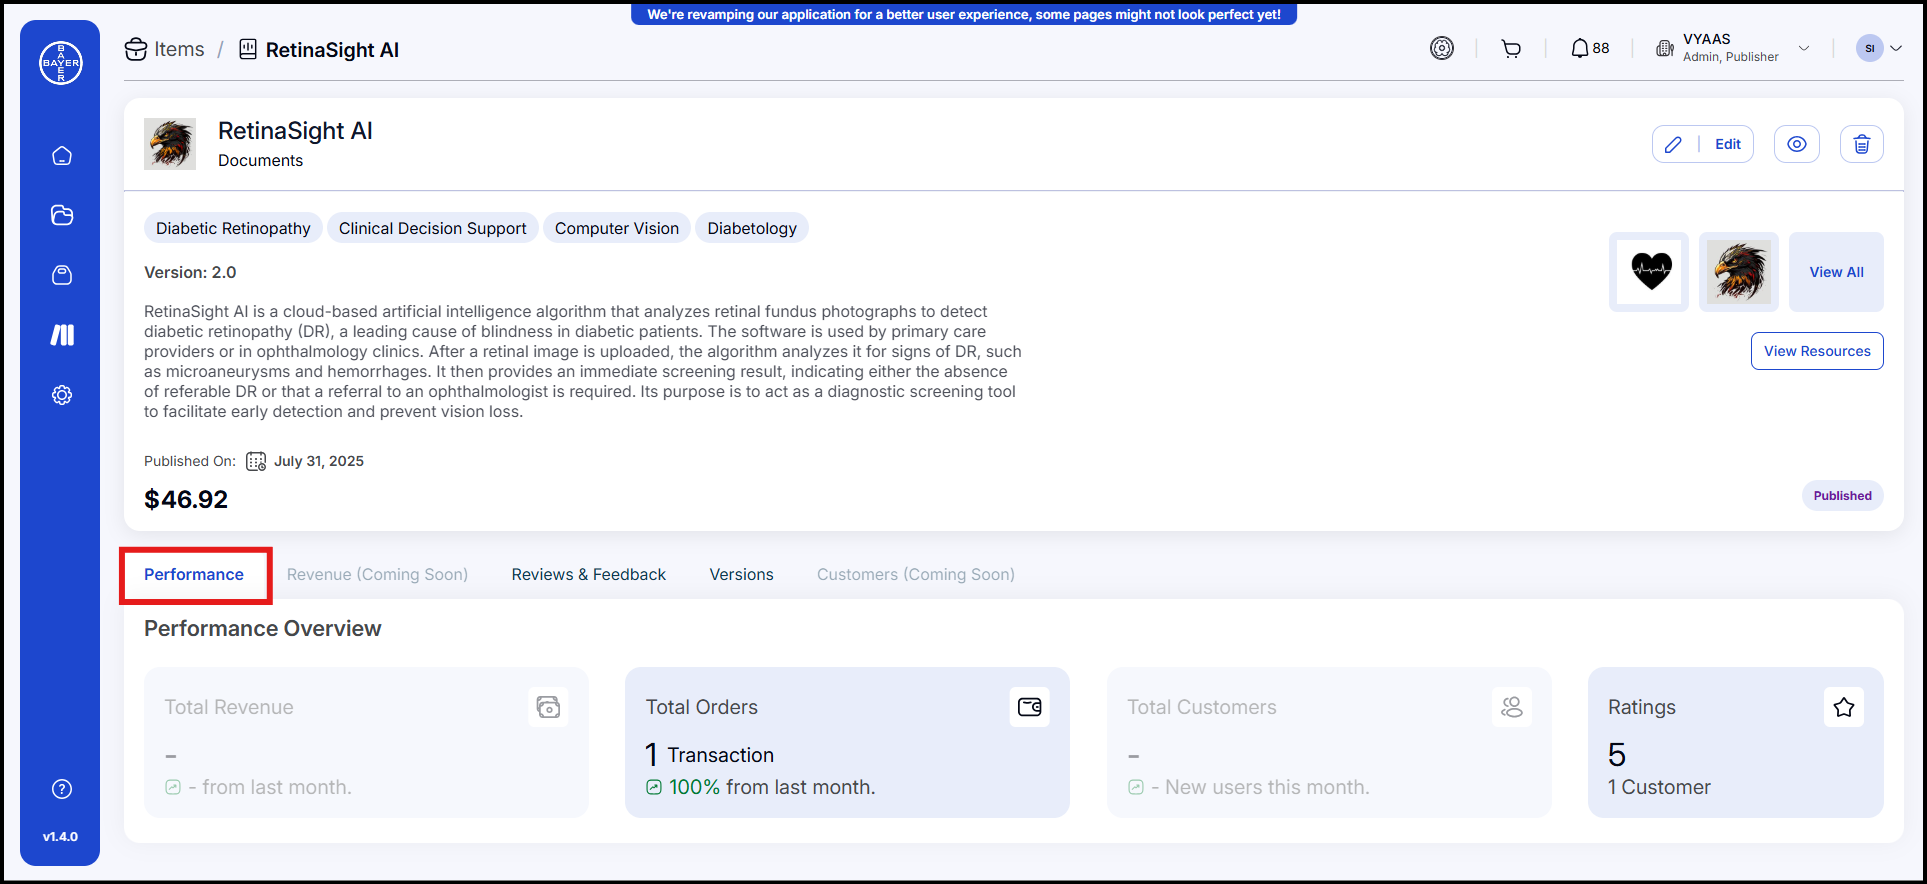This screenshot has width=1927, height=884.
Task: Click the RetinaSight AI breadcrumb book icon
Action: click(248, 49)
